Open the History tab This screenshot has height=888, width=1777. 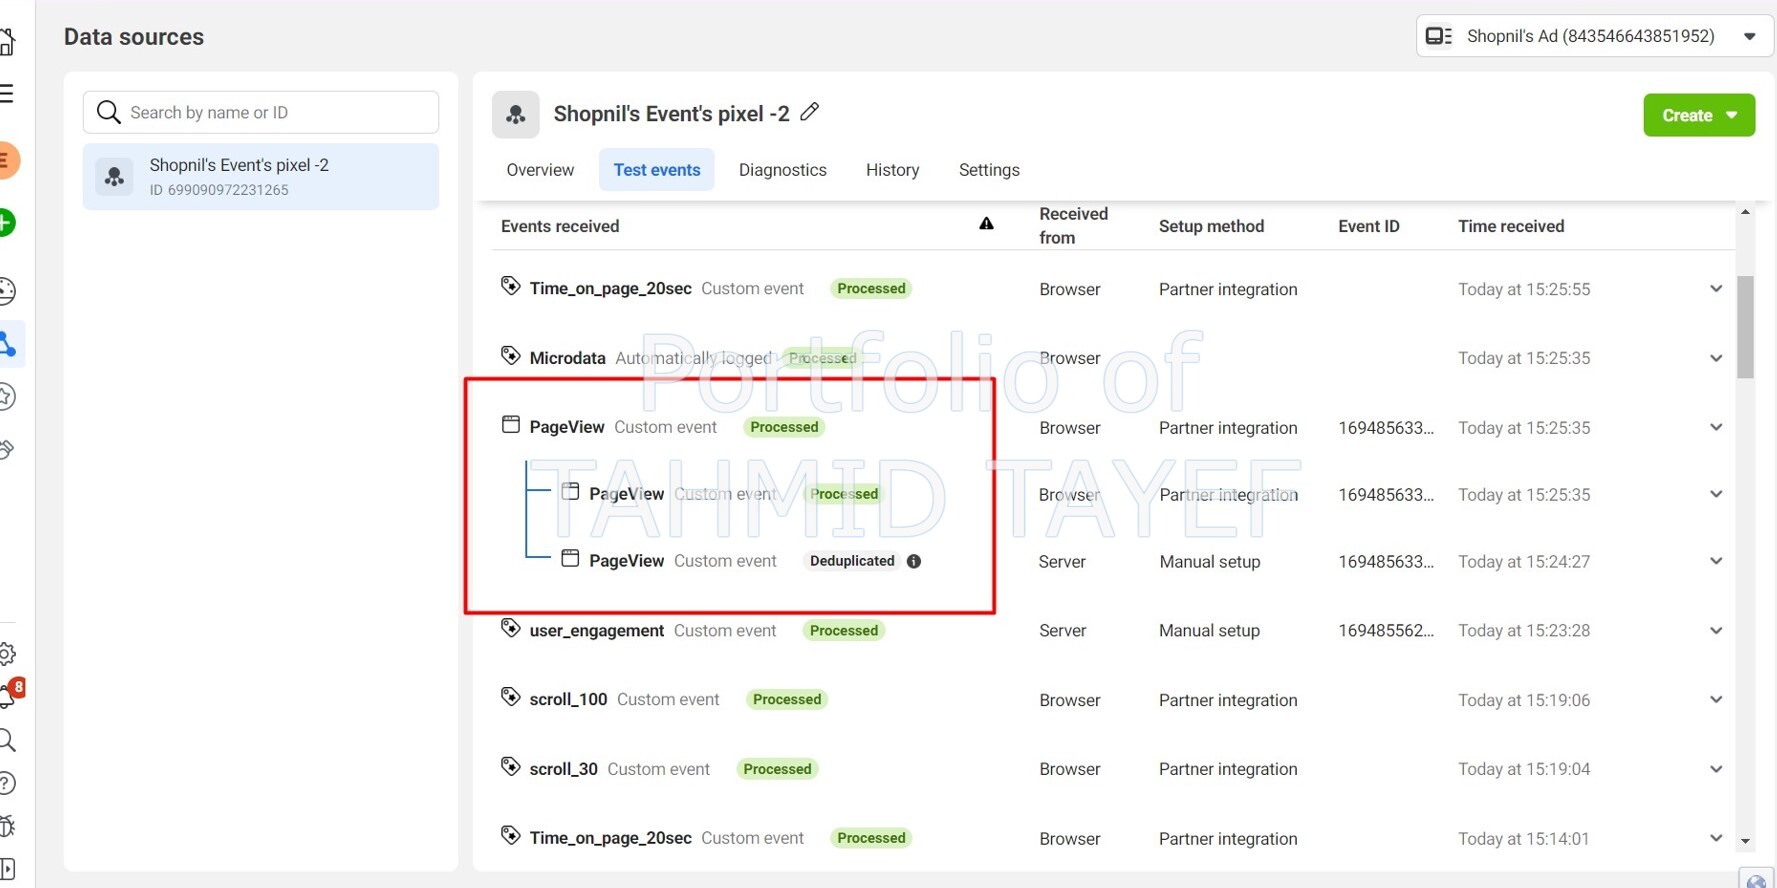(893, 170)
